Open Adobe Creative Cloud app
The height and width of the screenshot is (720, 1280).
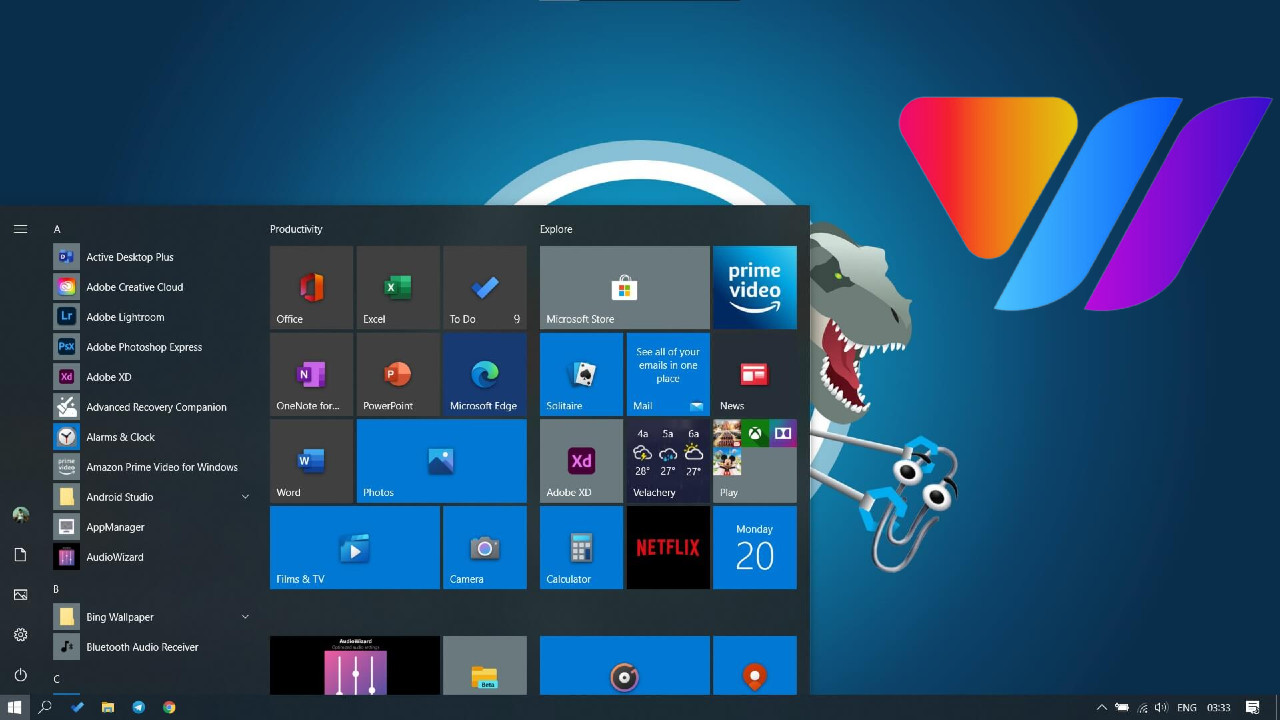point(152,287)
